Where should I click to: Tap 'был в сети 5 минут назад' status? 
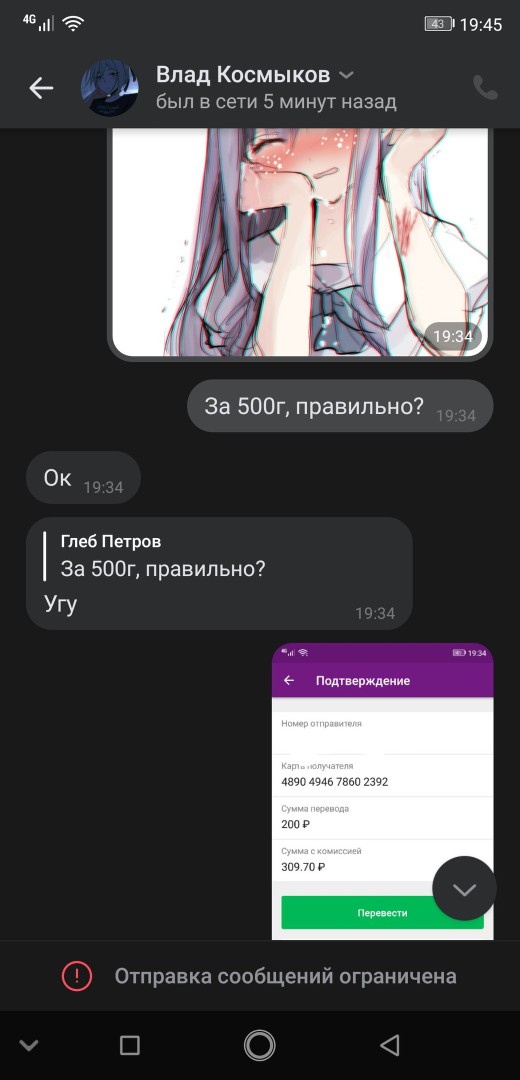[276, 103]
